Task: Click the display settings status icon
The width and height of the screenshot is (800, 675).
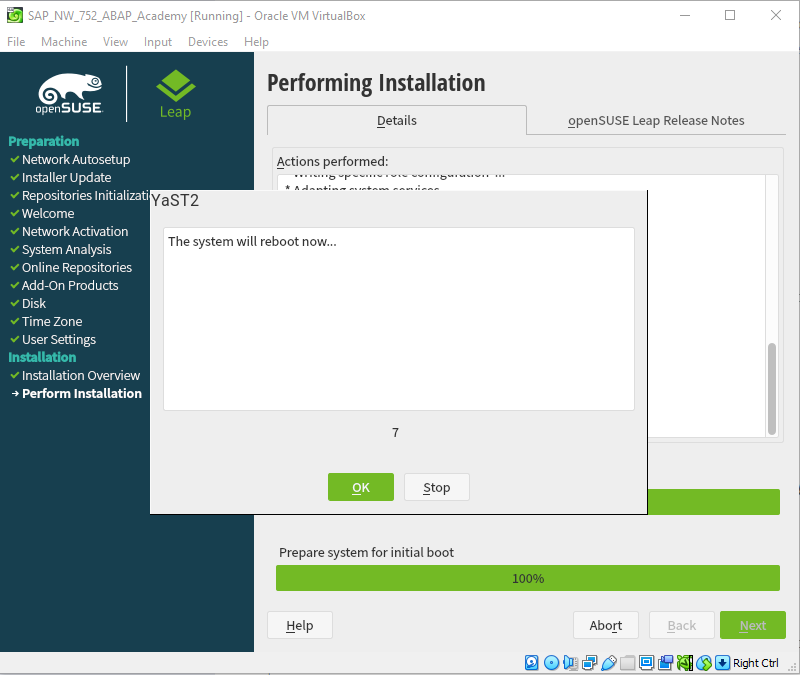Action: [x=646, y=663]
